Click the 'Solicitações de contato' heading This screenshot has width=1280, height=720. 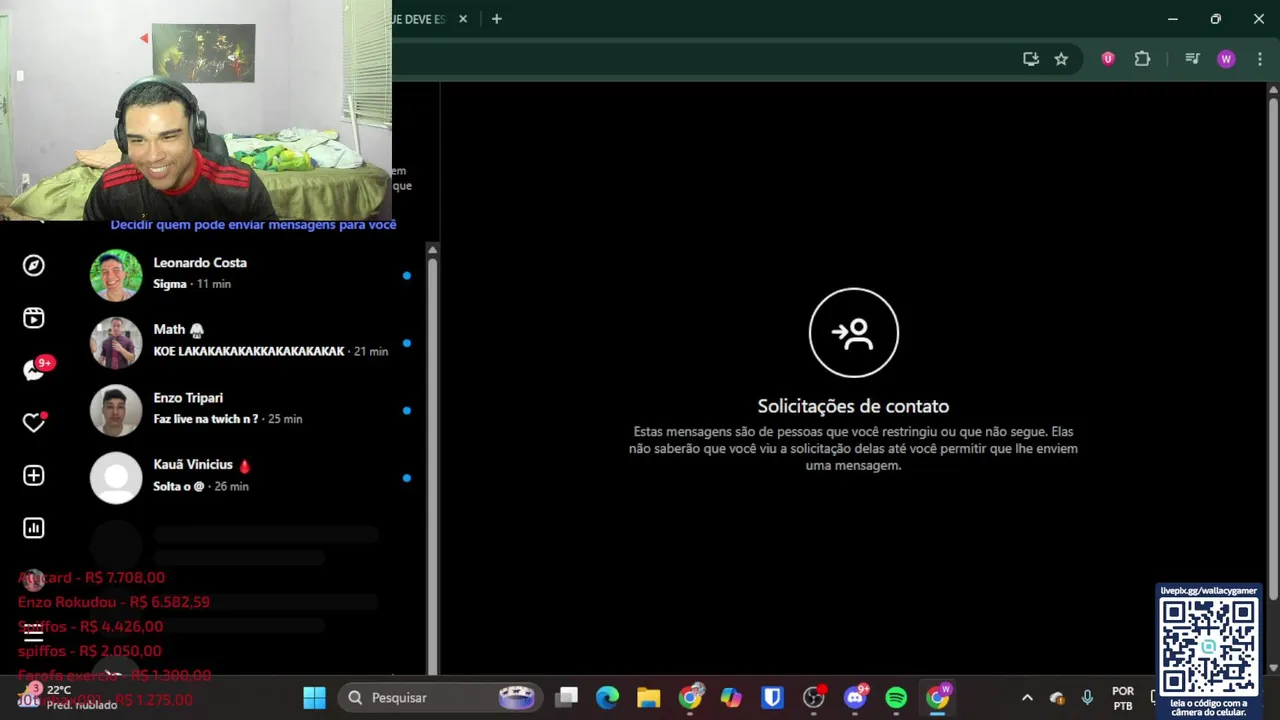[853, 406]
